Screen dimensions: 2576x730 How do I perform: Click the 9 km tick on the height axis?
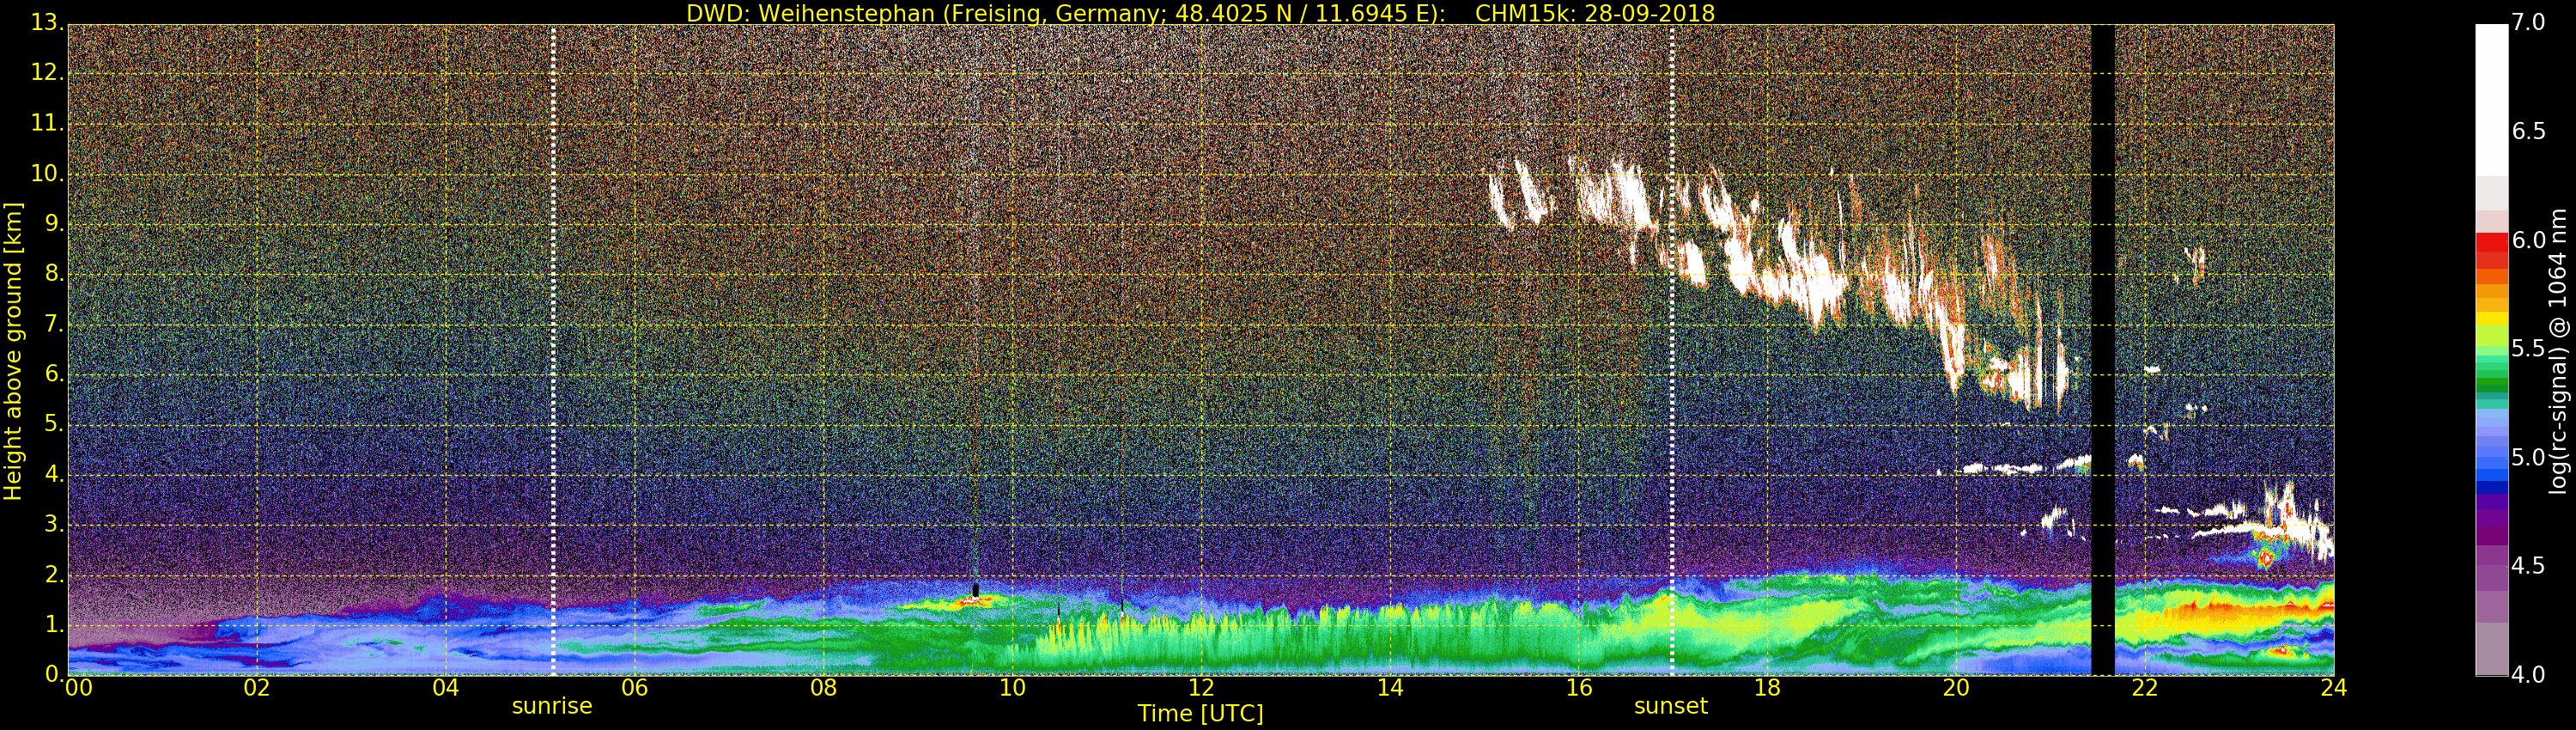coord(55,223)
